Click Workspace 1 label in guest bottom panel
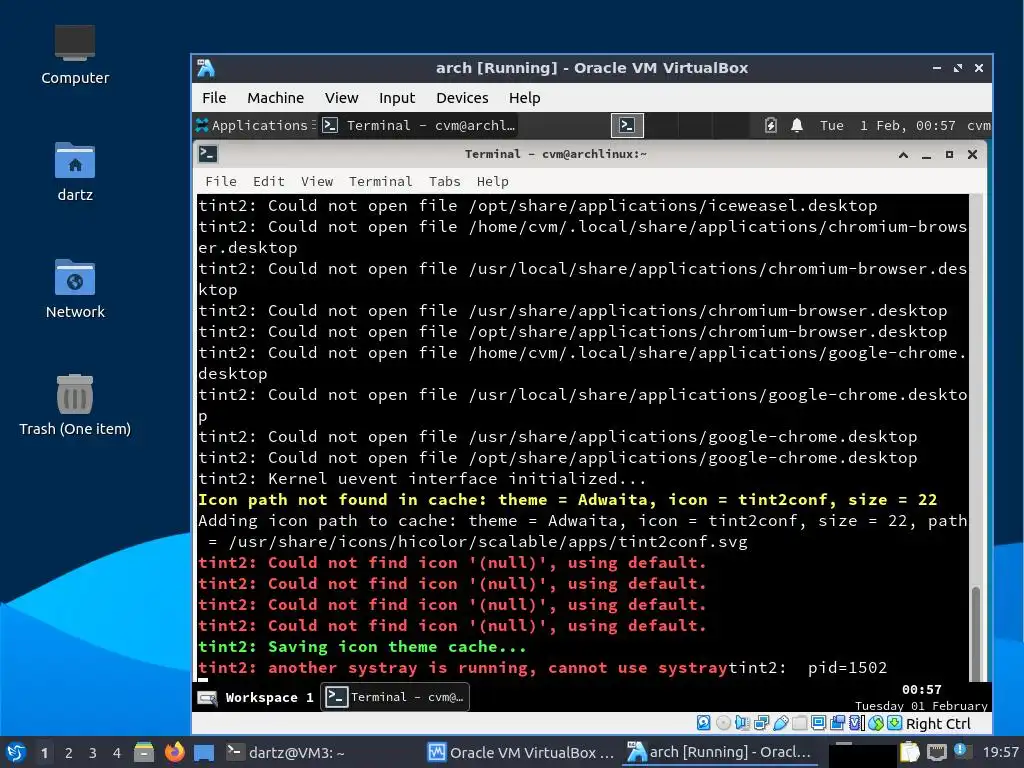Image resolution: width=1024 pixels, height=768 pixels. [269, 697]
